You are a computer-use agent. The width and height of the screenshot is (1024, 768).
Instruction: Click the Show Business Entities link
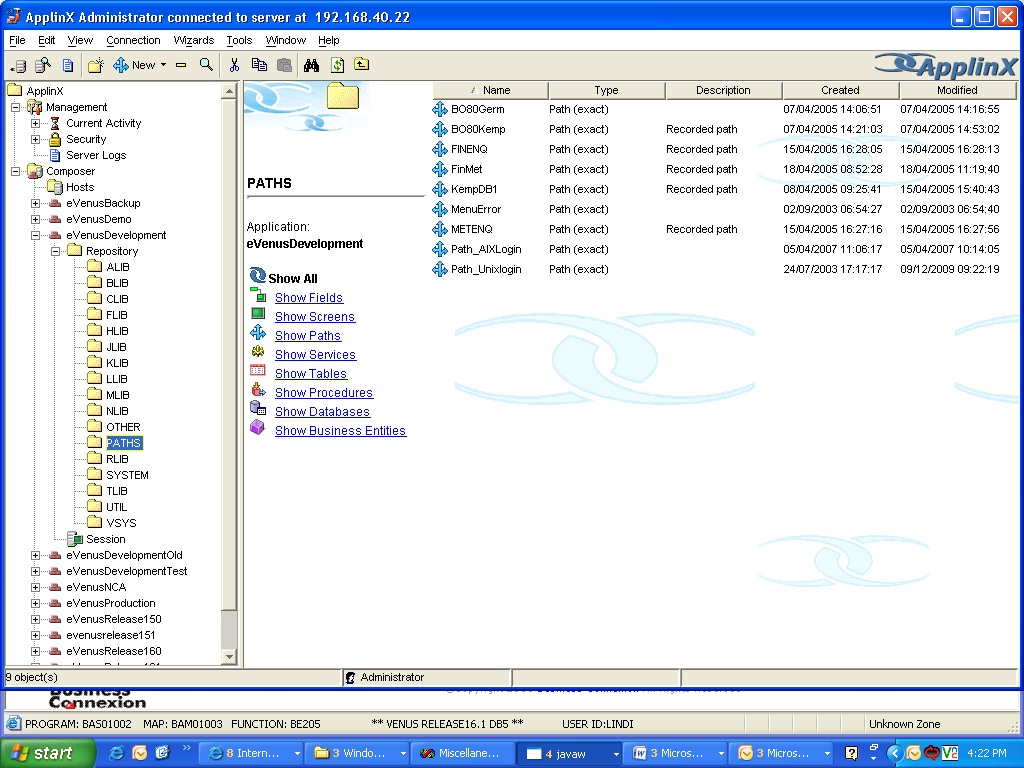(x=340, y=430)
